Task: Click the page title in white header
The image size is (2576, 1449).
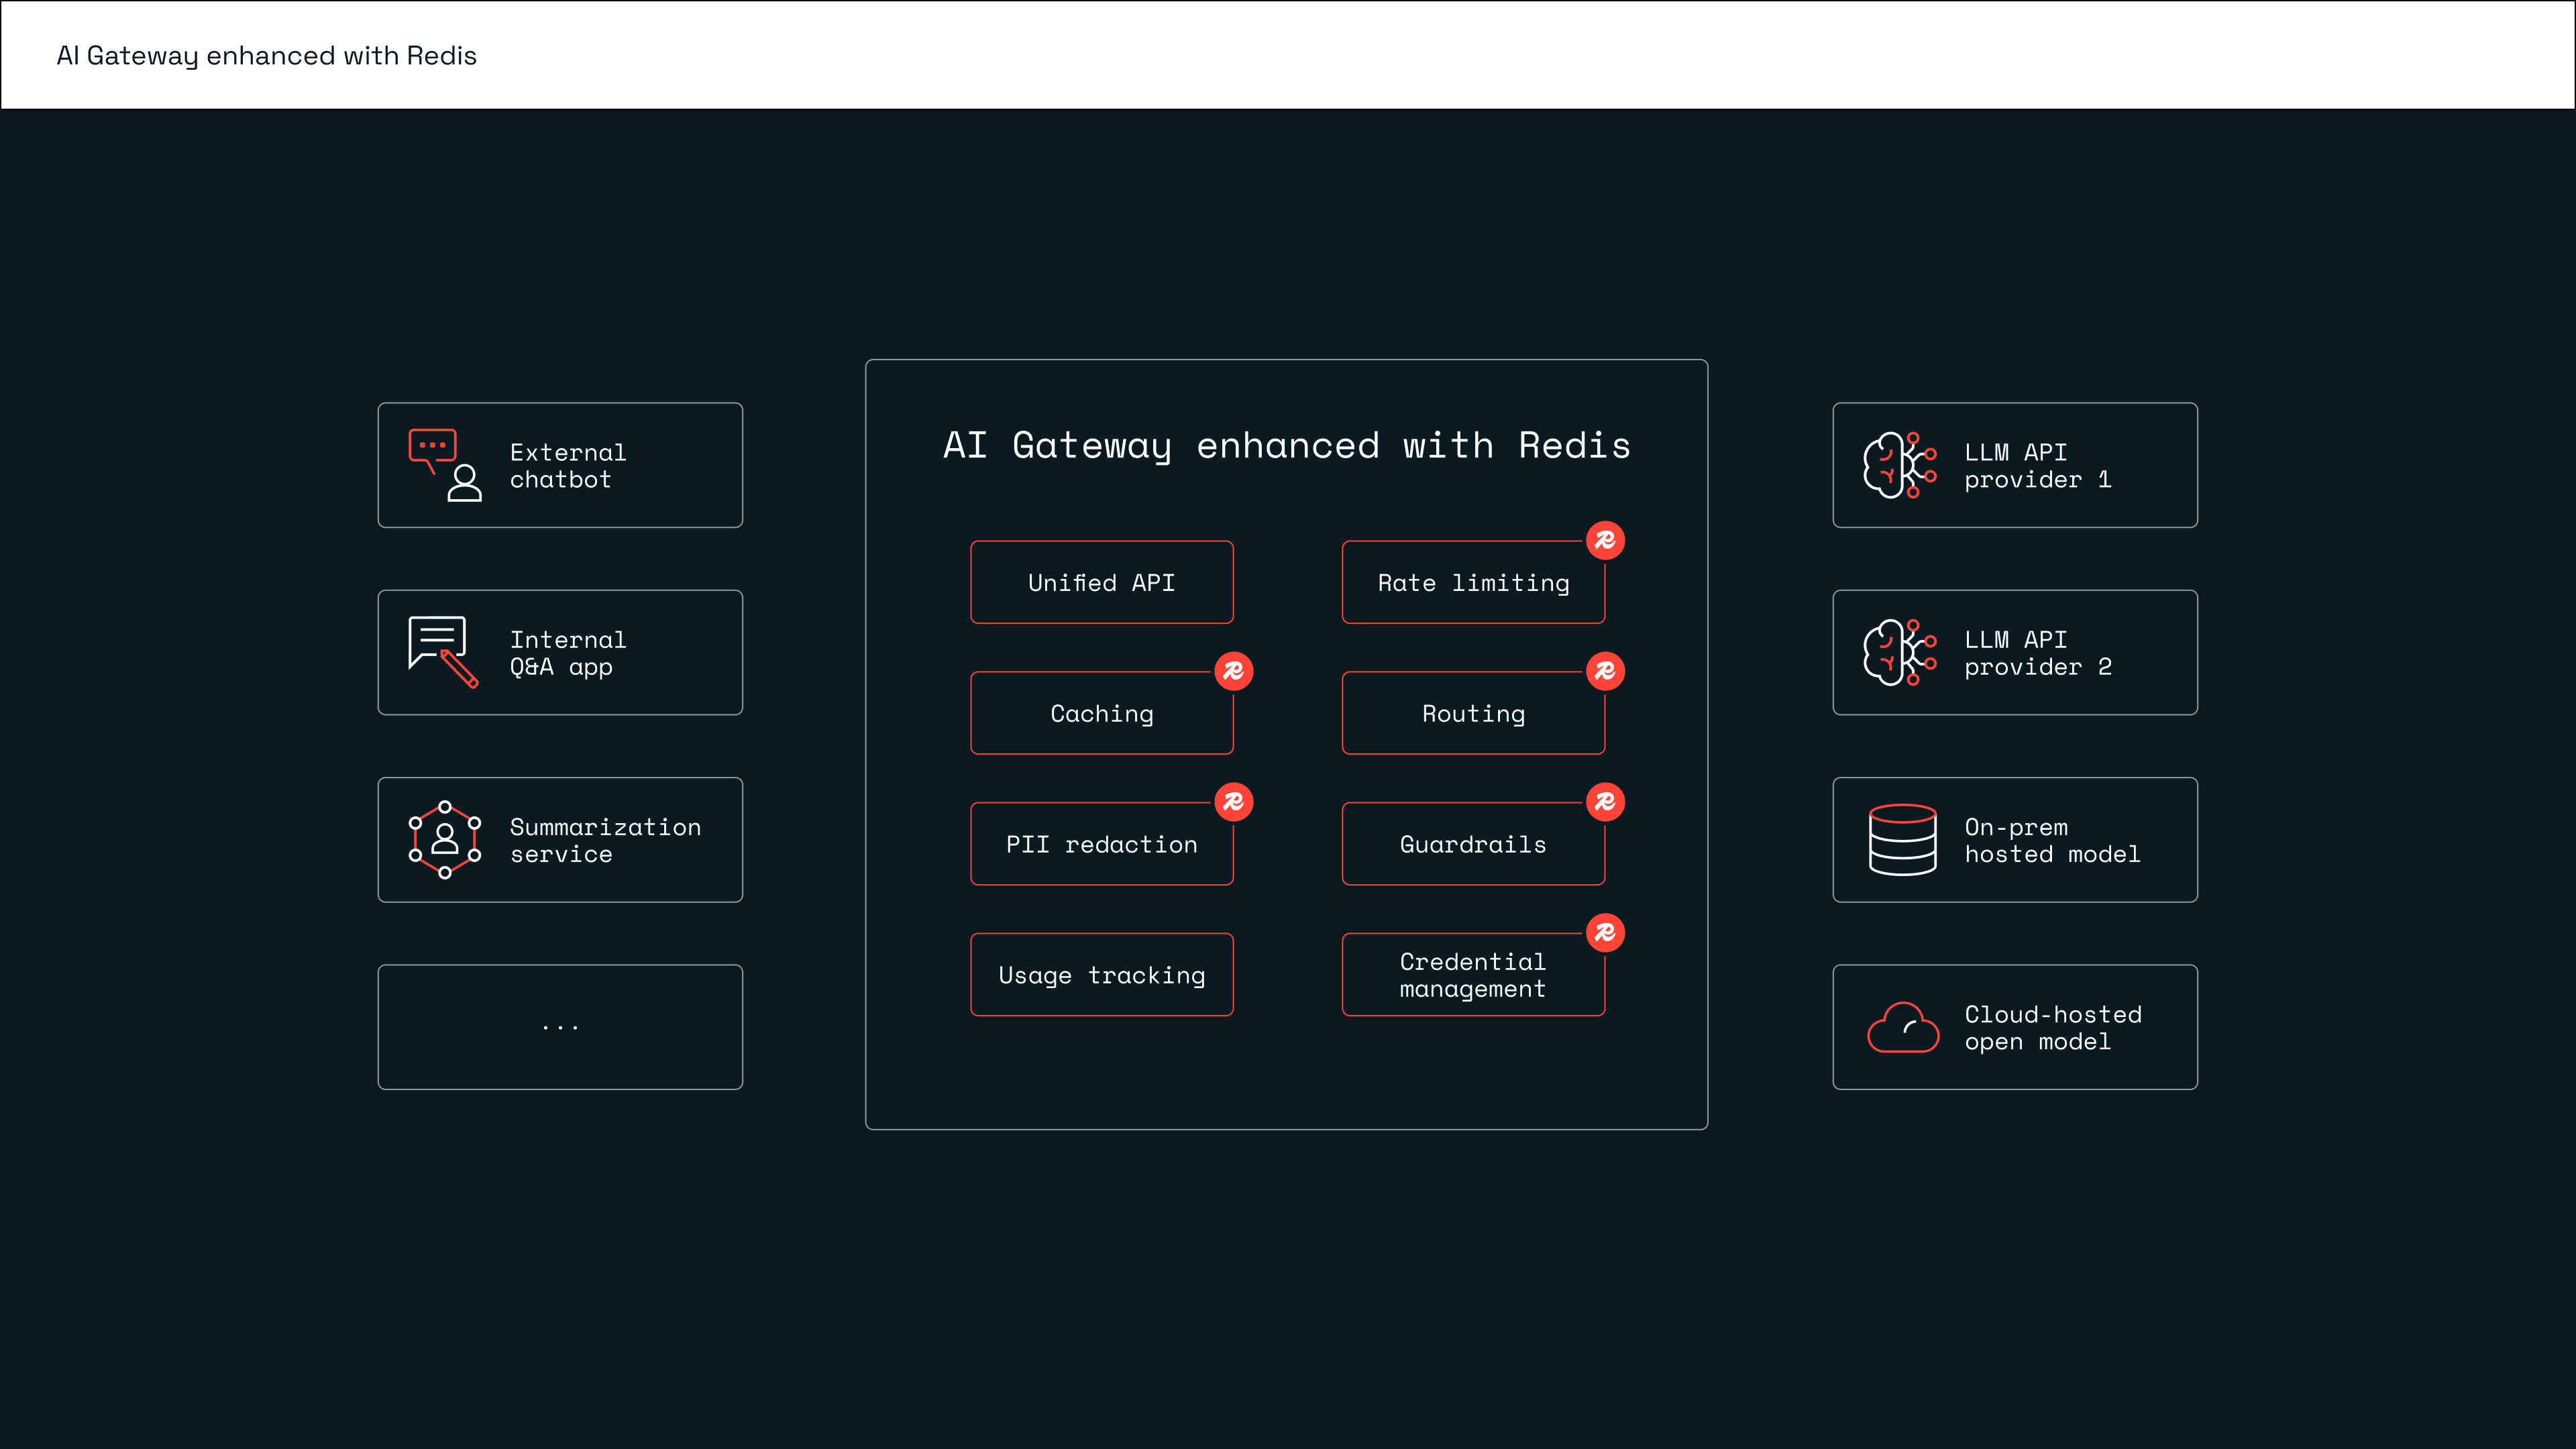Action: pyautogui.click(x=266, y=56)
